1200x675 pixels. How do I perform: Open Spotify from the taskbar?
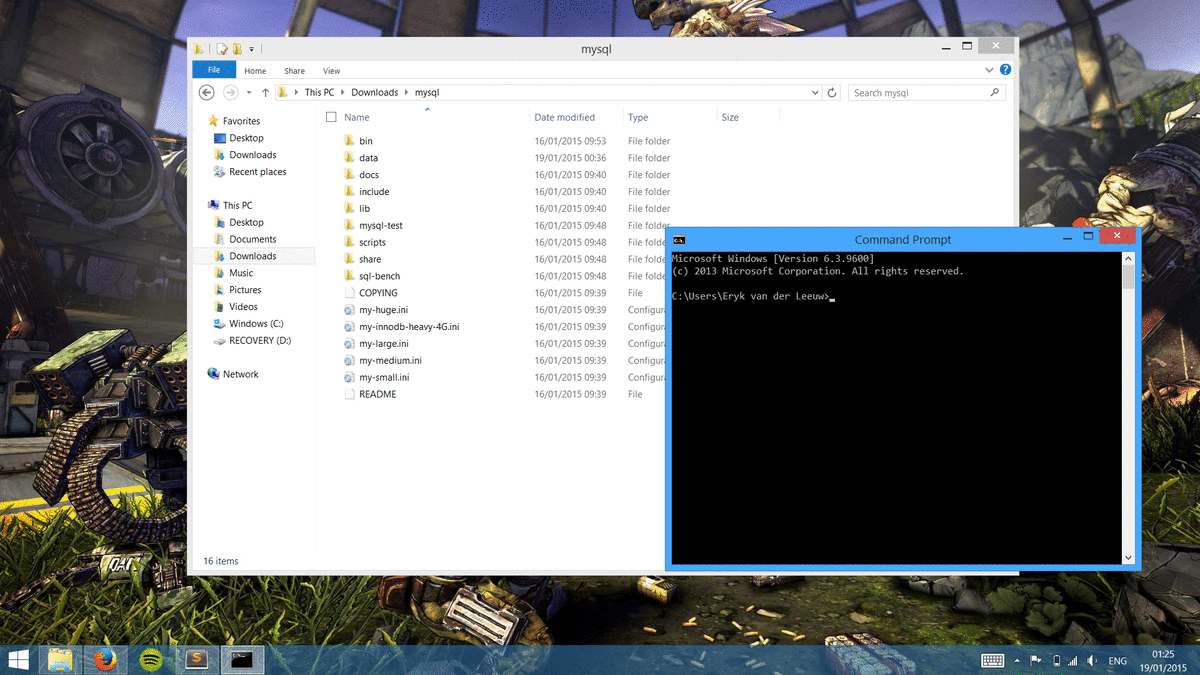pos(151,659)
